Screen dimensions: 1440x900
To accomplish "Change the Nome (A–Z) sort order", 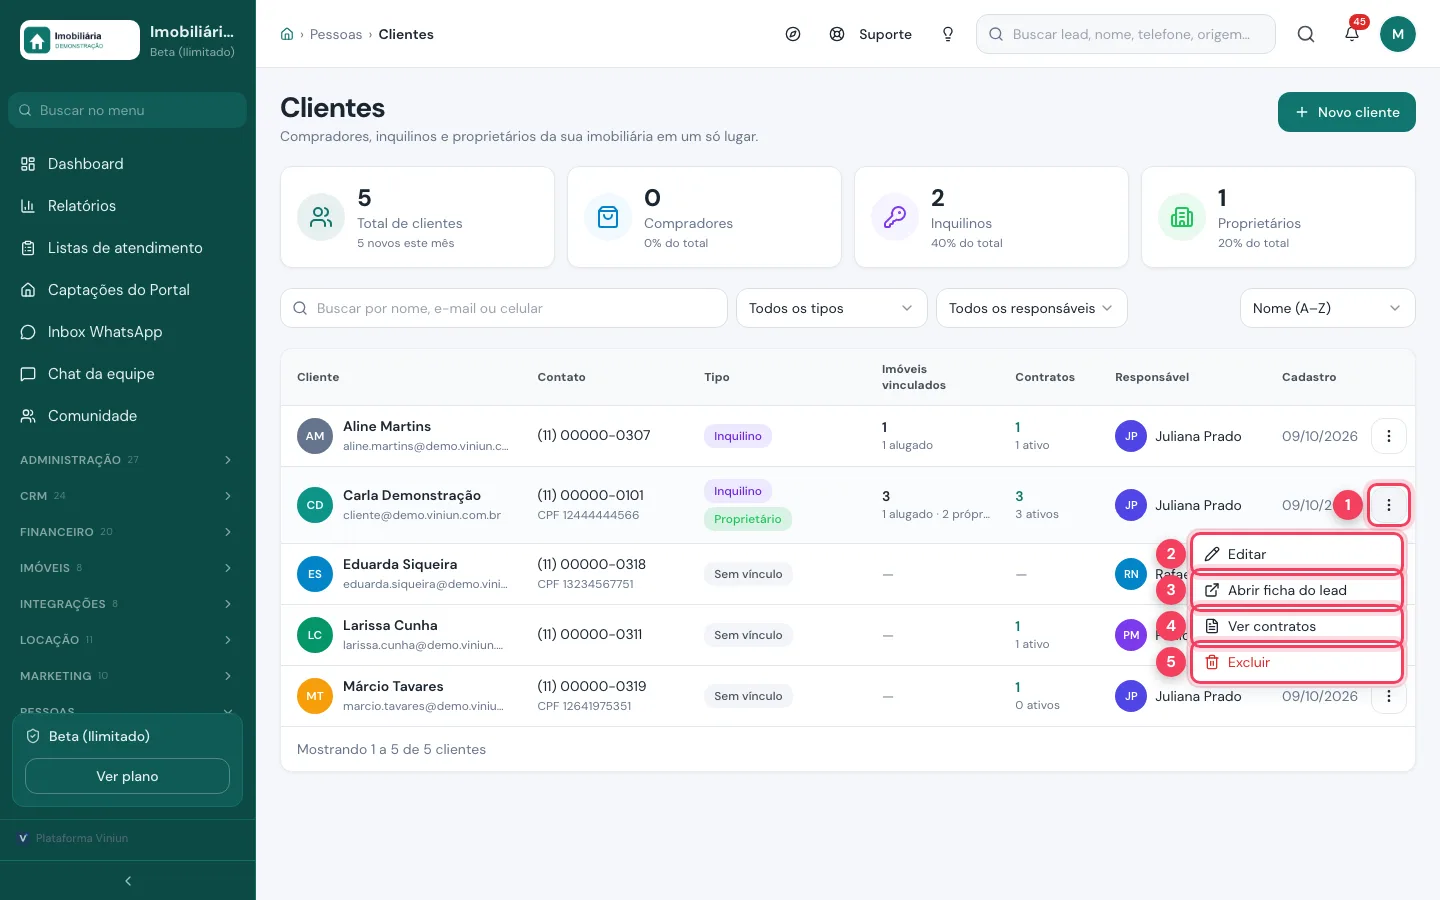I will click(1327, 308).
